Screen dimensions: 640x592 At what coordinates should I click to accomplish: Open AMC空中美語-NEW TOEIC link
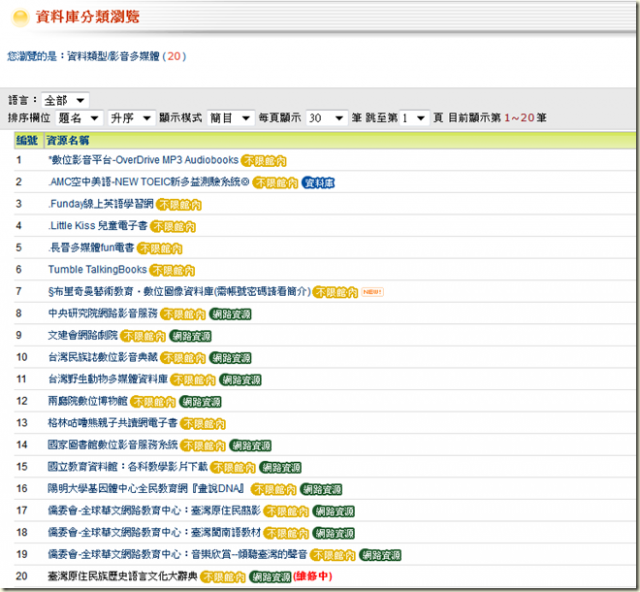(x=149, y=182)
